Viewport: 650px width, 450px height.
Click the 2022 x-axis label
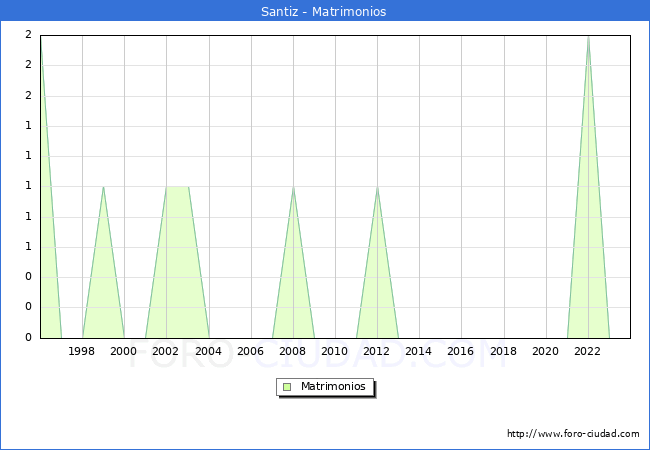tap(587, 351)
